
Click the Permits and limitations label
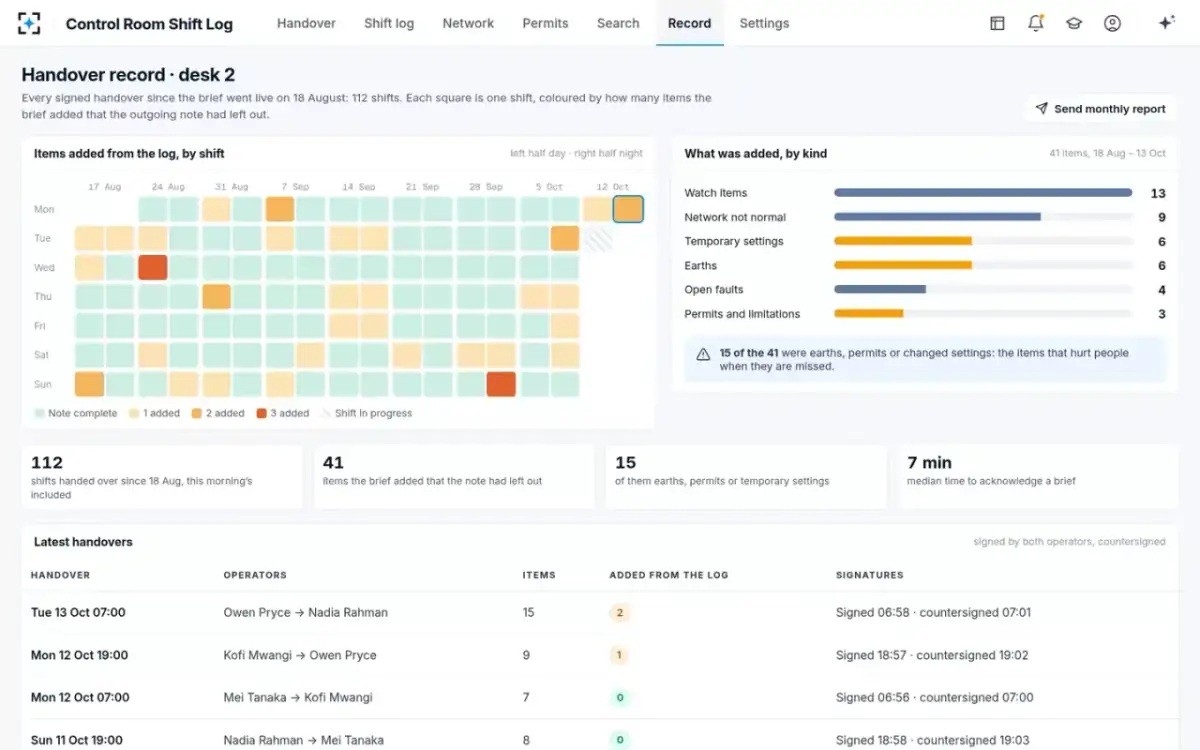coord(742,314)
